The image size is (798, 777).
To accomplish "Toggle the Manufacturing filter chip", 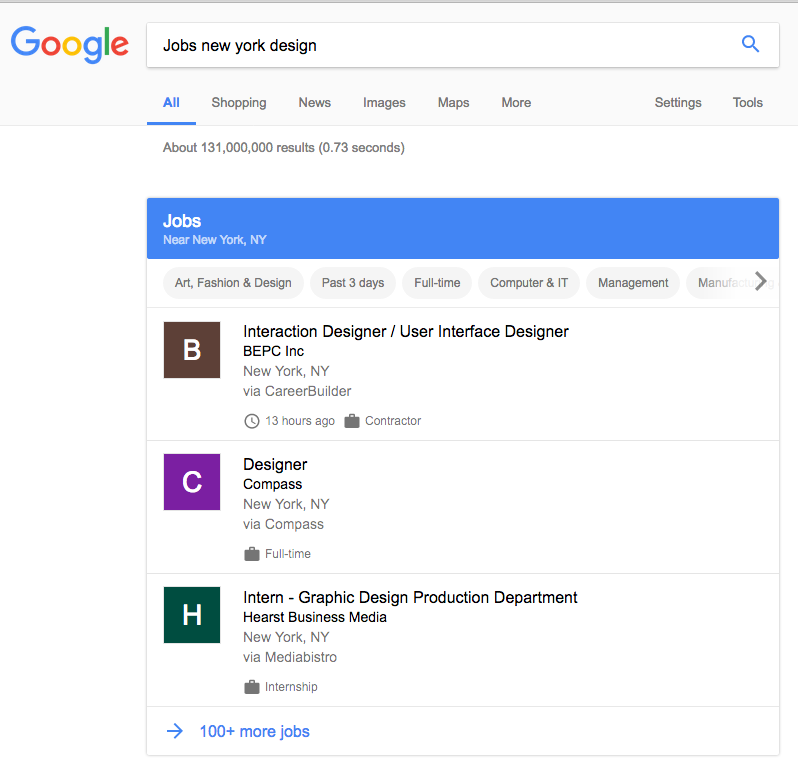I will pos(731,283).
